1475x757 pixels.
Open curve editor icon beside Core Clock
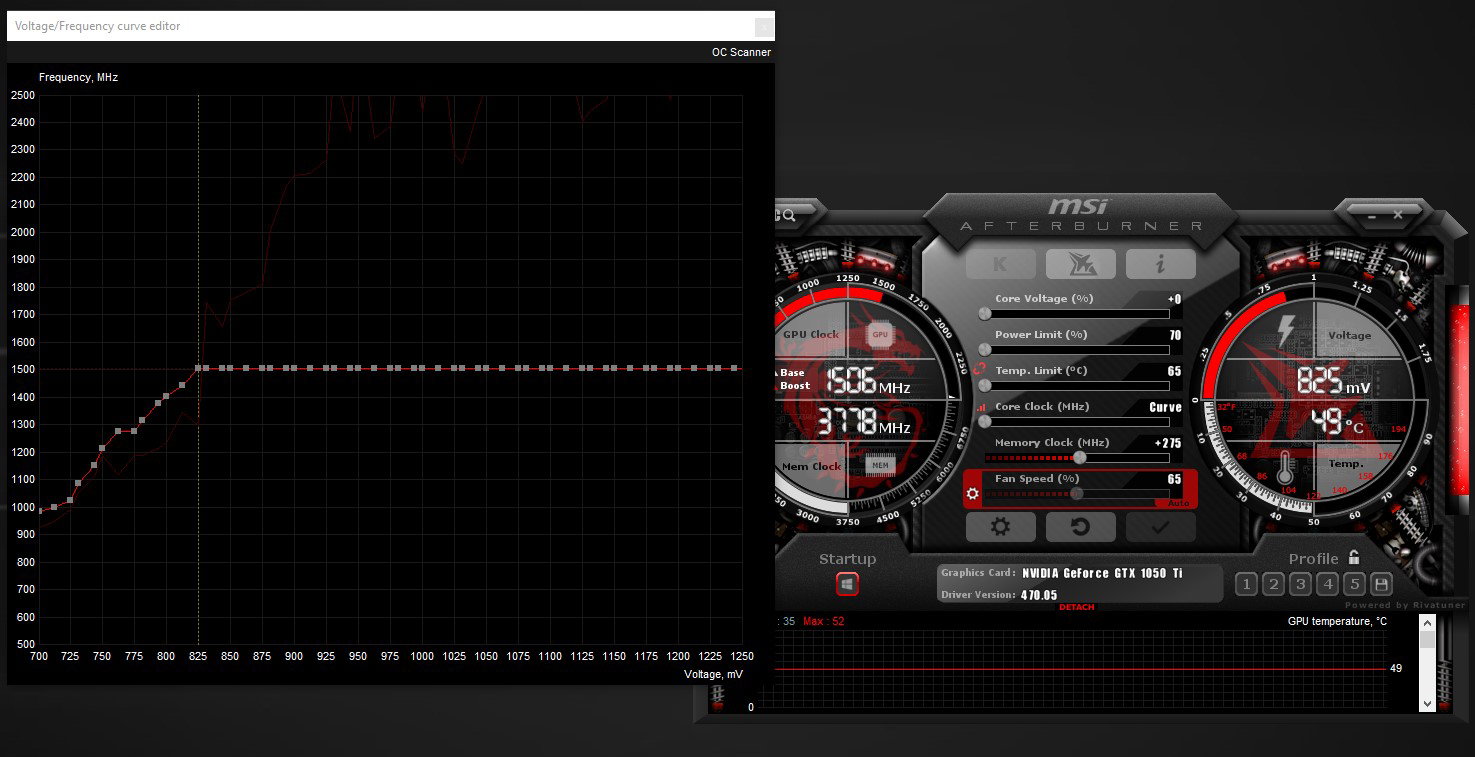981,407
